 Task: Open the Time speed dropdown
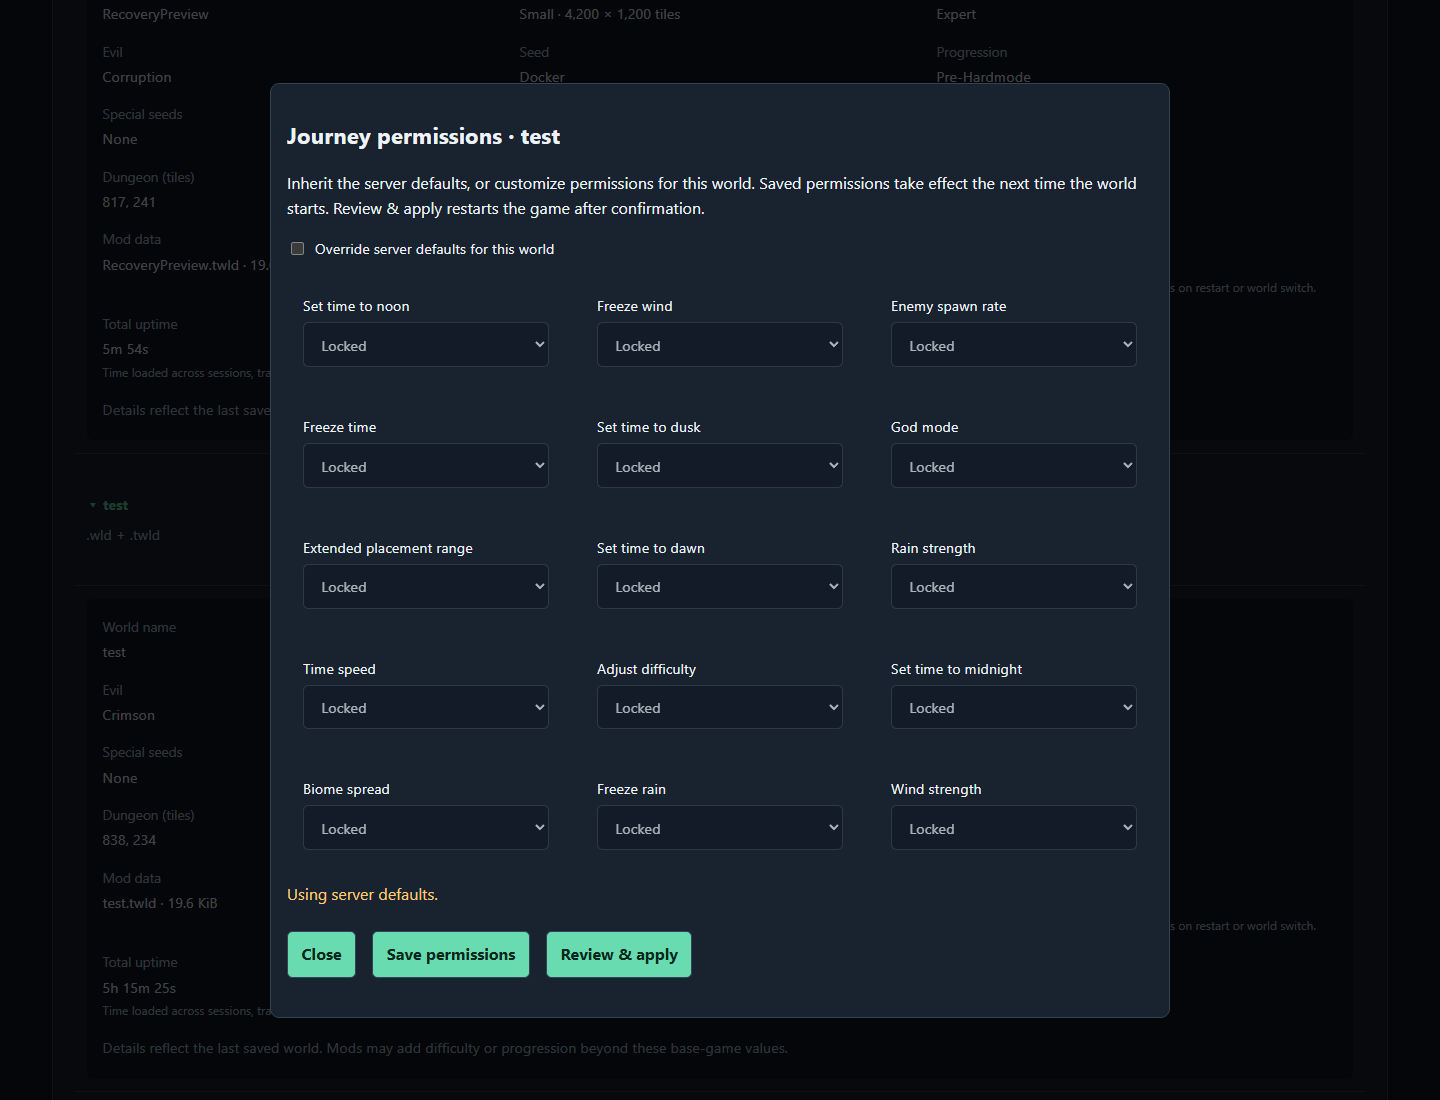(426, 707)
